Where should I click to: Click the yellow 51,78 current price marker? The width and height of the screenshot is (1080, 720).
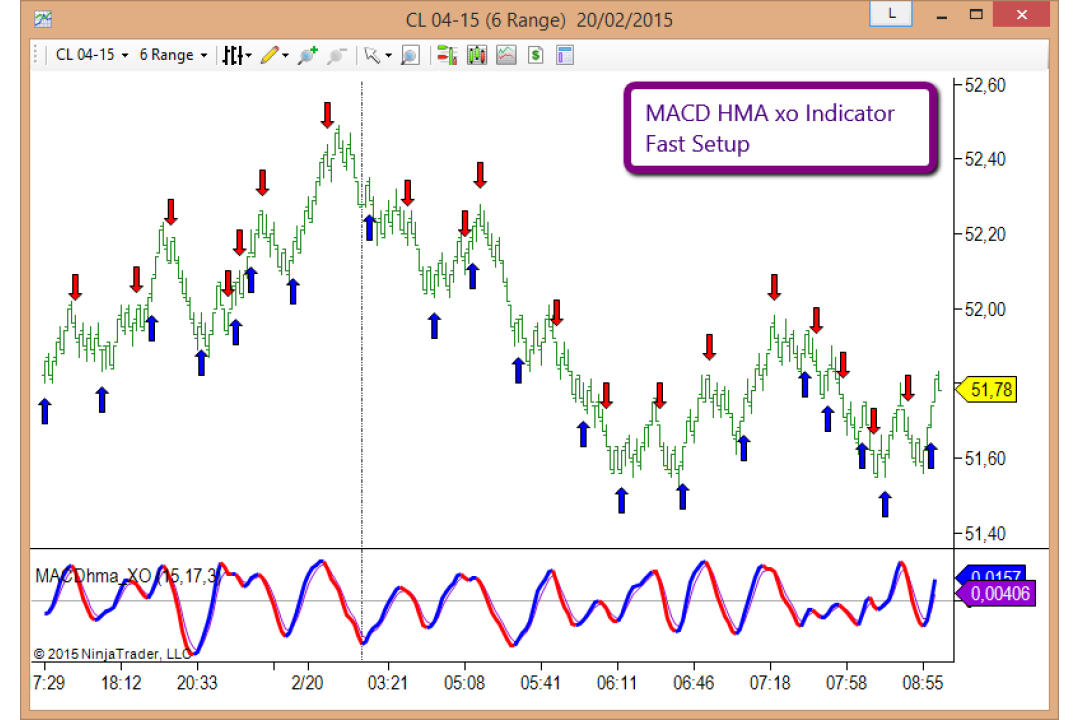click(x=986, y=390)
